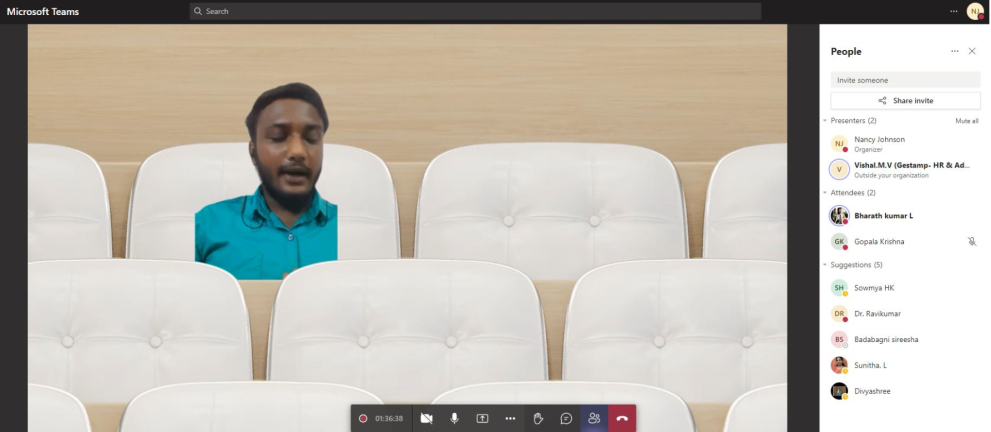Hide the participants panel via toolbar

(x=594, y=418)
